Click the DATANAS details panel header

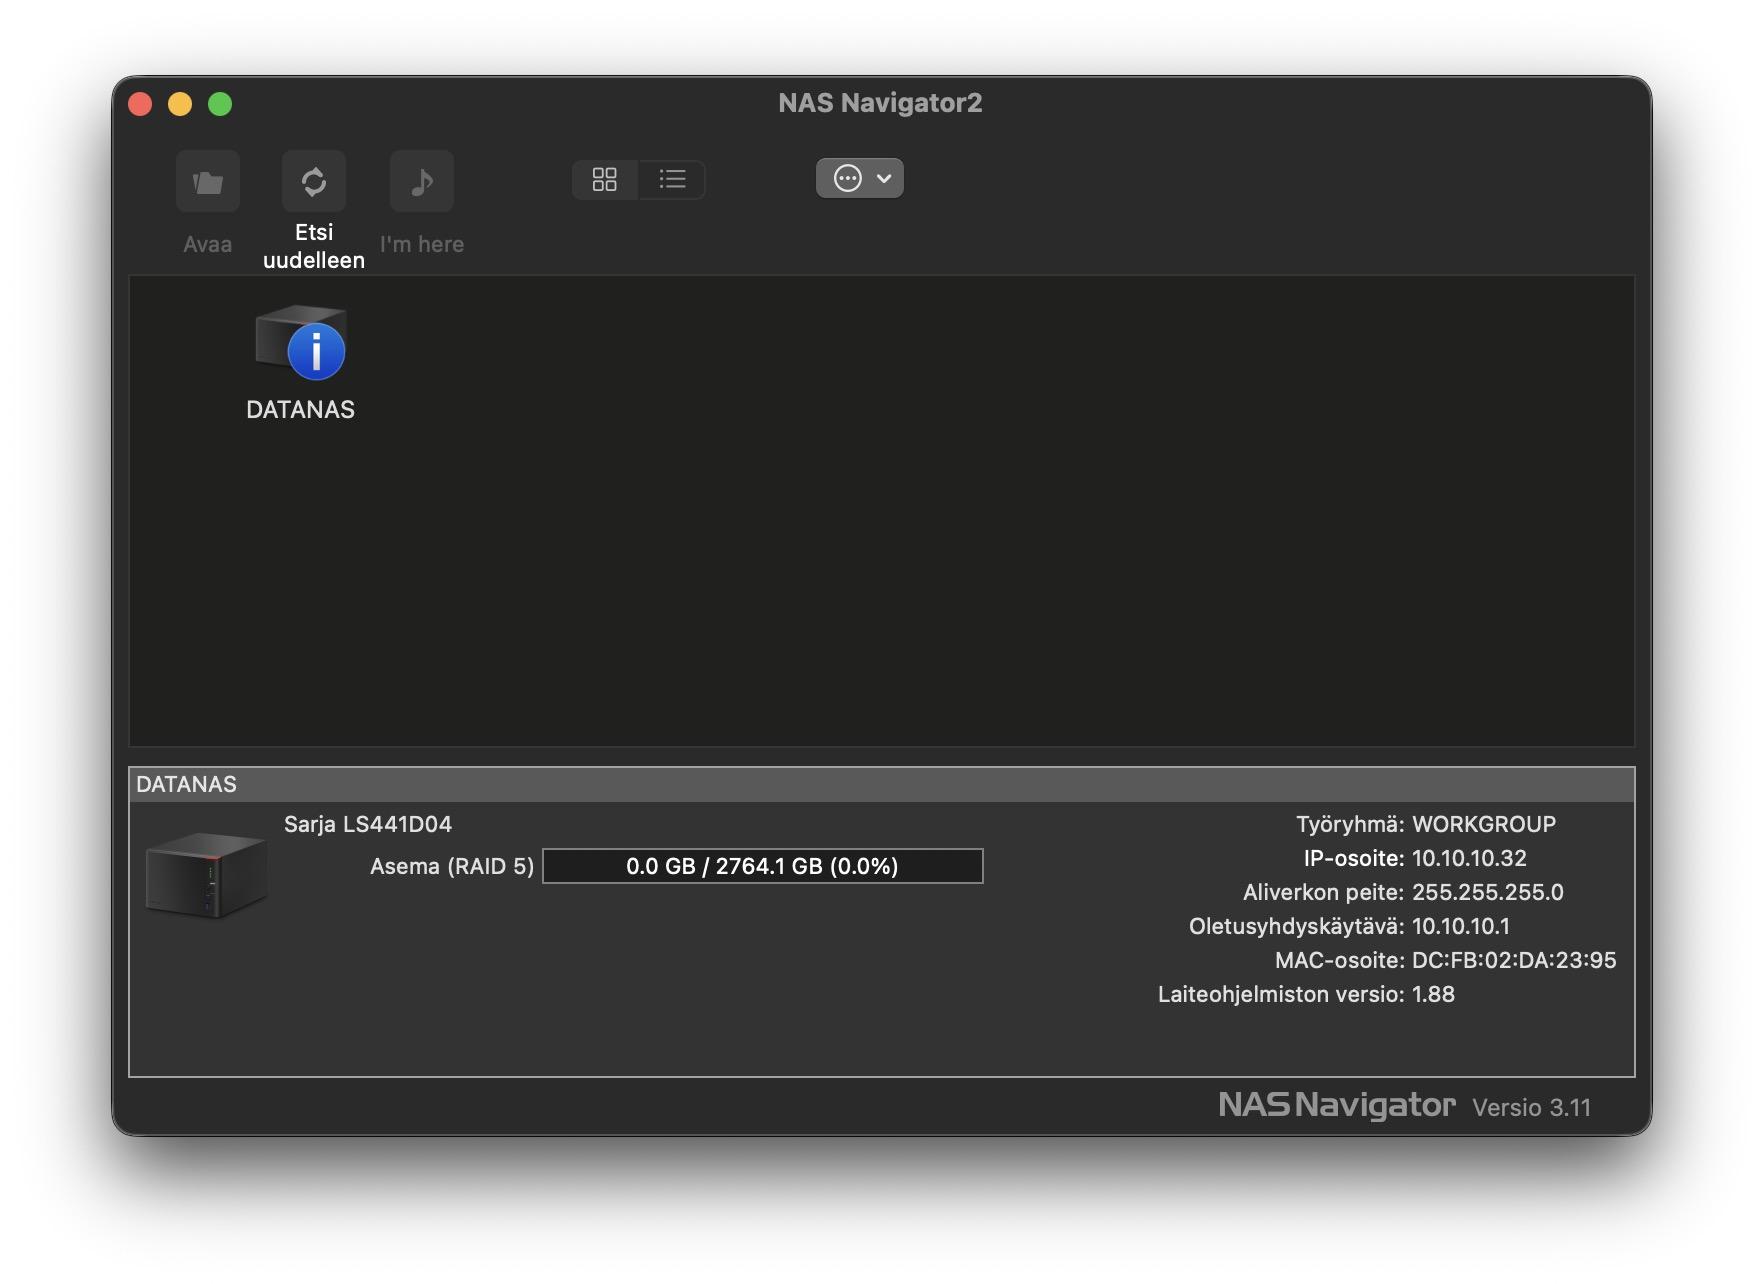click(x=880, y=785)
